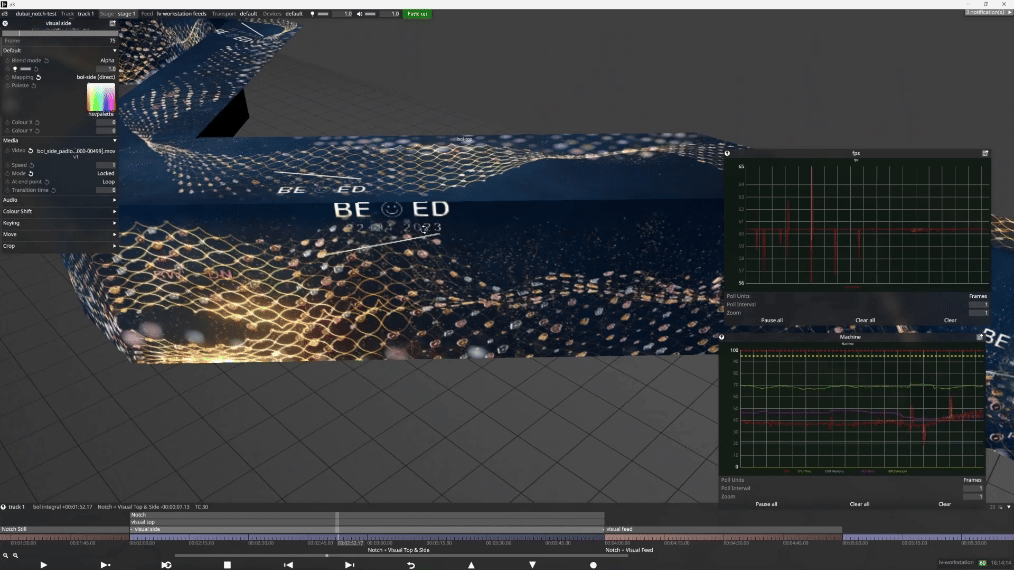This screenshot has width=1014, height=570.
Task: Jump to previous section
Action: [x=288, y=565]
